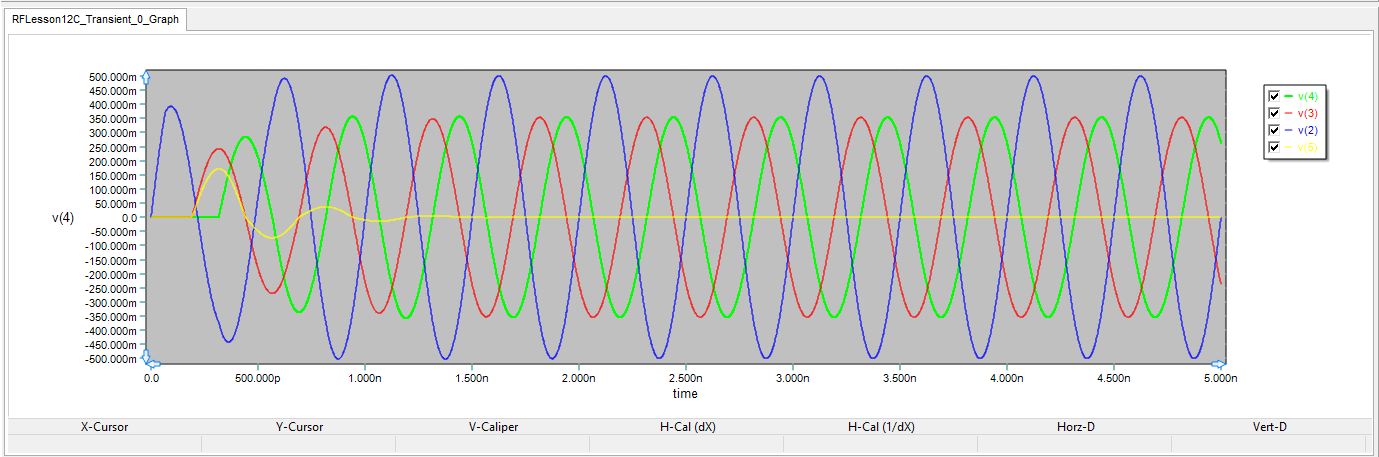Screen dimensions: 1379x457
Task: Click the -400.000m Y-axis tick label
Action: [112, 330]
